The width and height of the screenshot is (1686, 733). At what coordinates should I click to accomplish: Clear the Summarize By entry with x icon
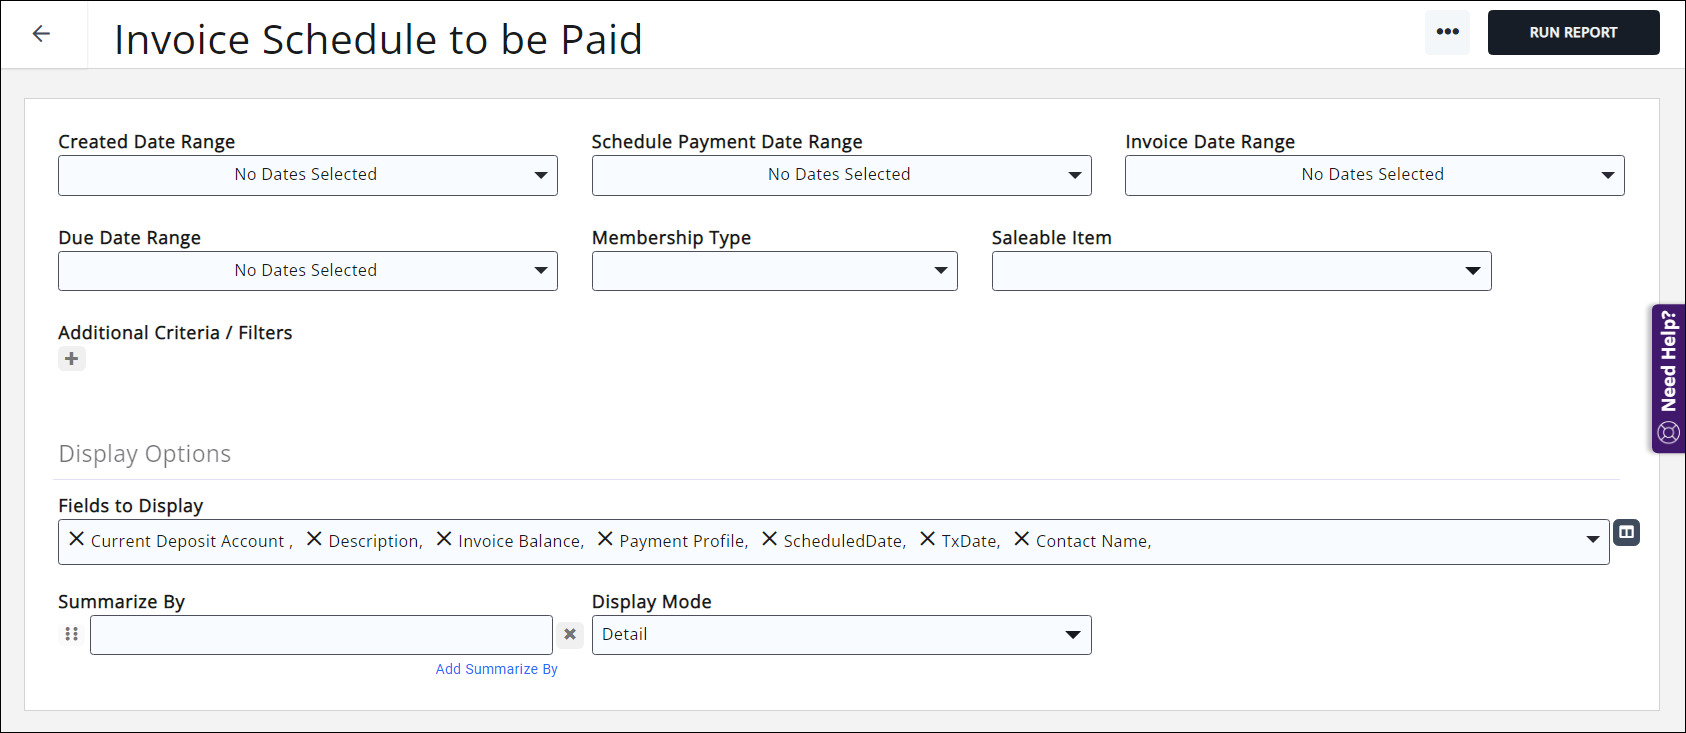tap(570, 634)
